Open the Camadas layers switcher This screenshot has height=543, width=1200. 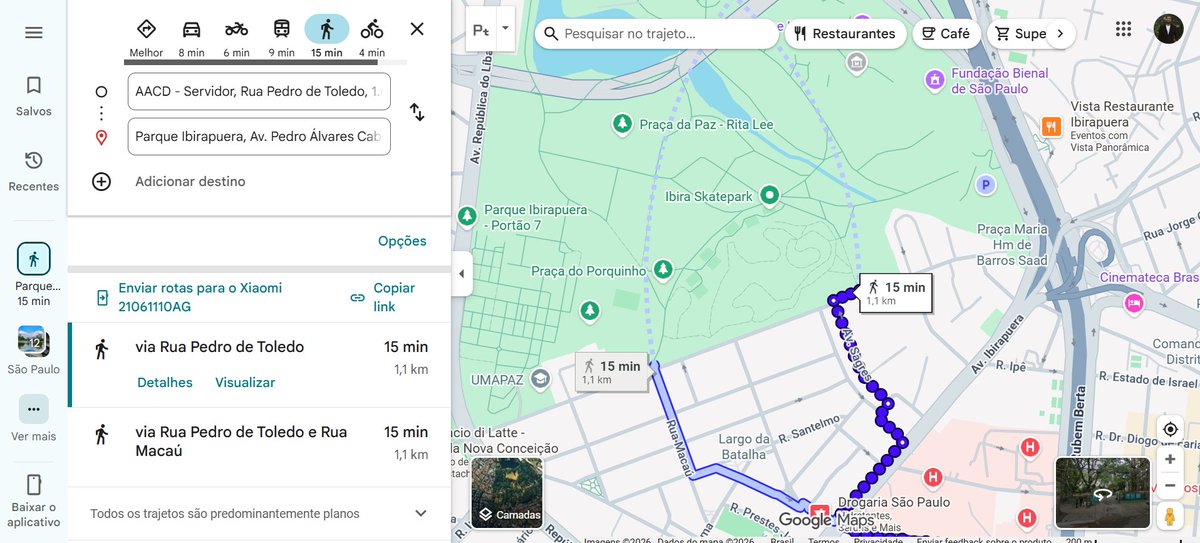(507, 493)
